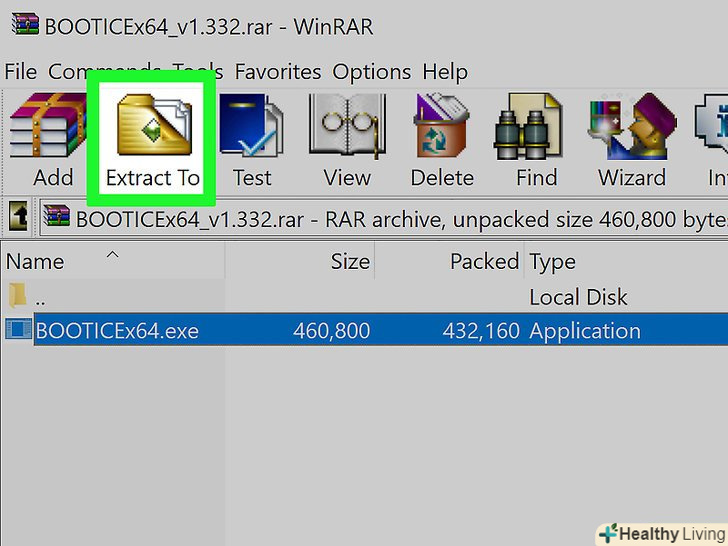
Task: Click the BOOTICEx64.exe file icon
Action: 19,329
